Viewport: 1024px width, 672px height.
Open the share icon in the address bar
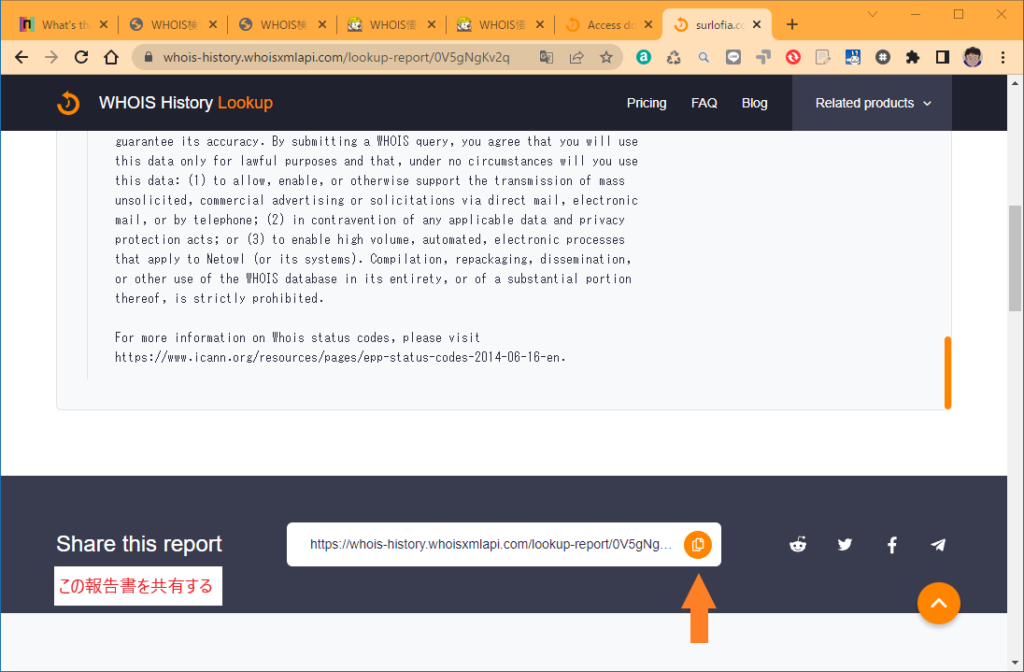576,57
